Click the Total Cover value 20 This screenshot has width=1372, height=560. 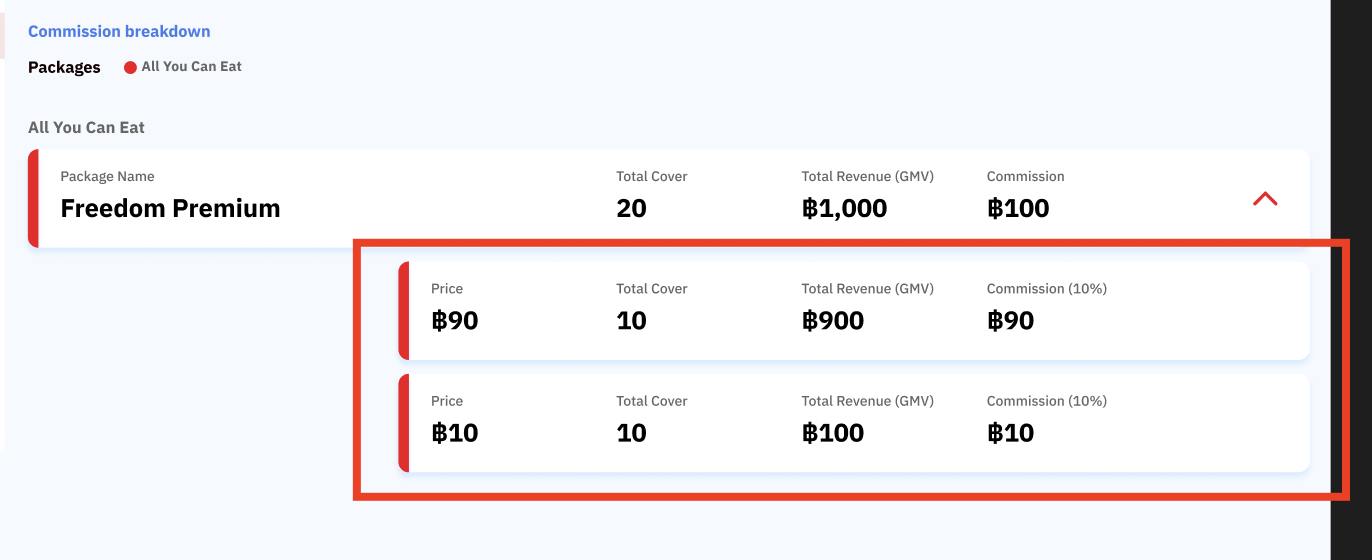tap(631, 208)
